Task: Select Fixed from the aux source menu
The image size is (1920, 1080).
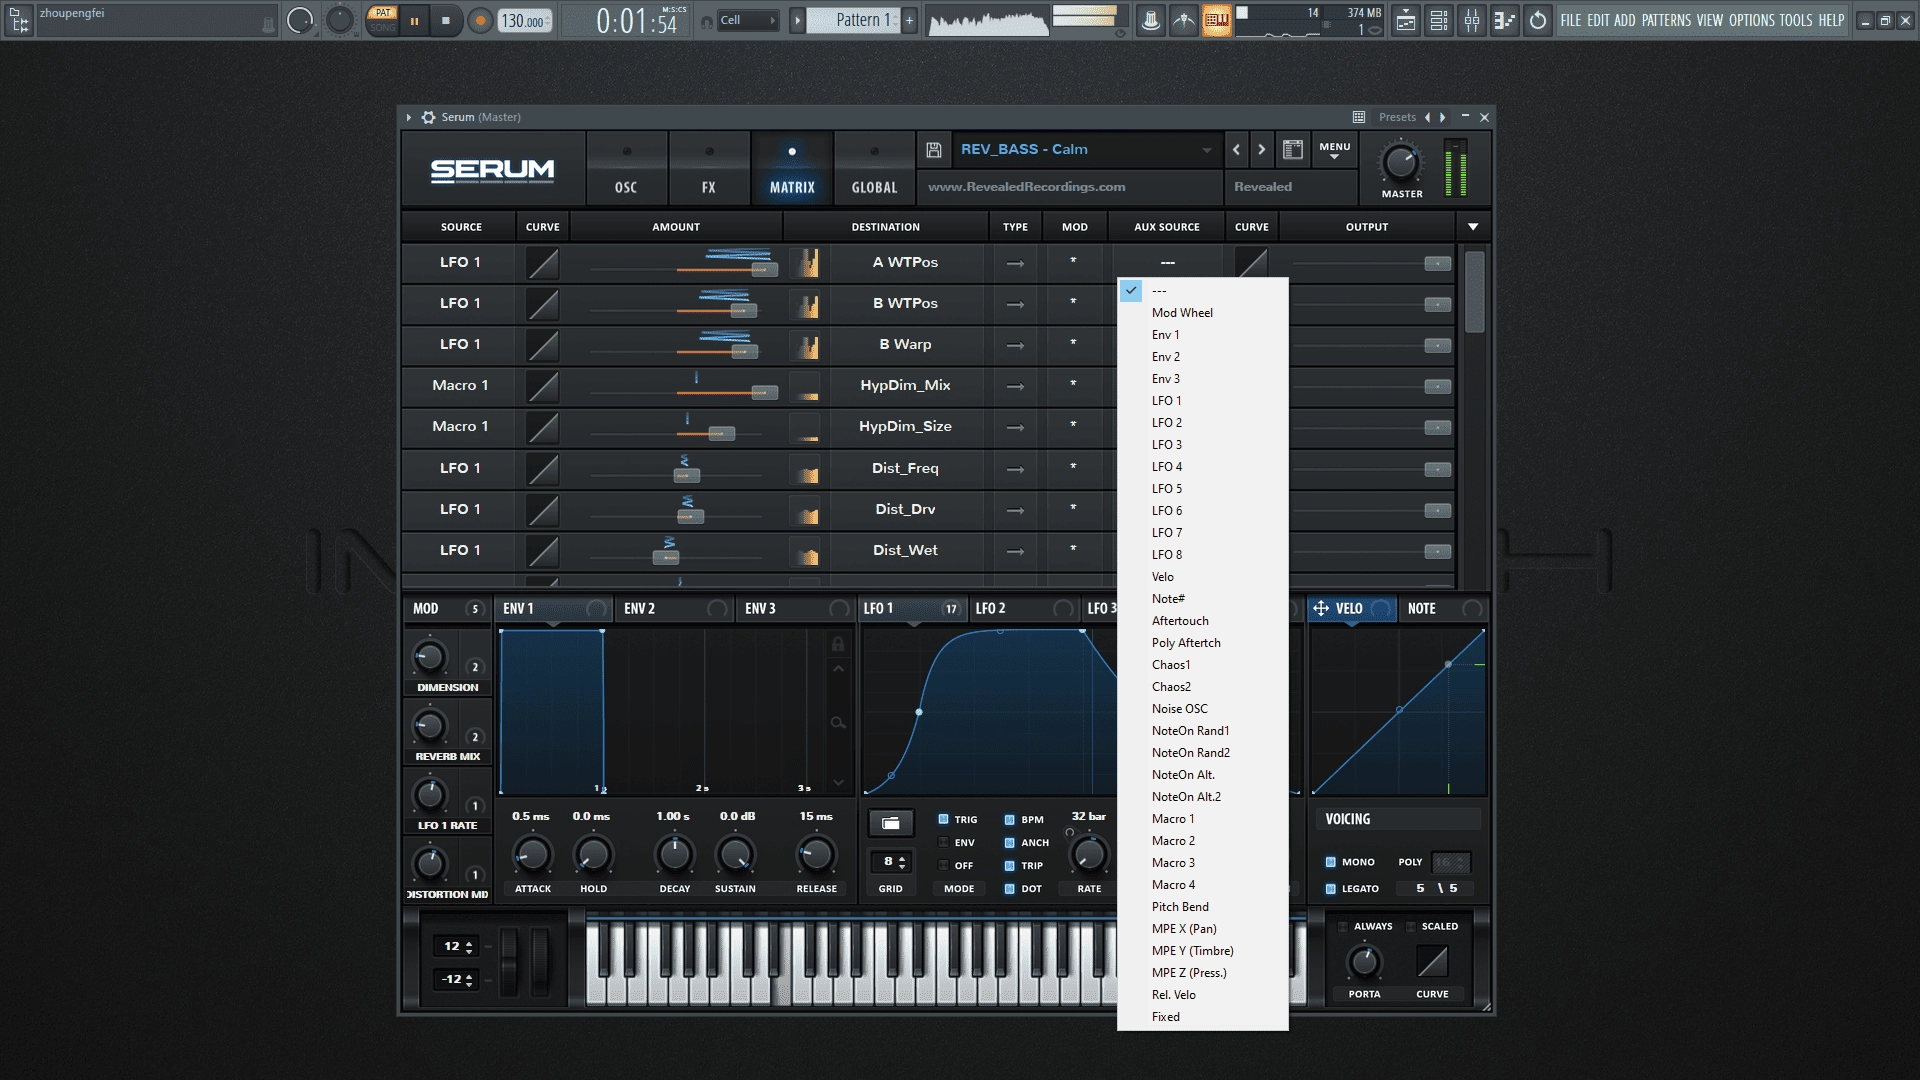Action: [1202, 1017]
